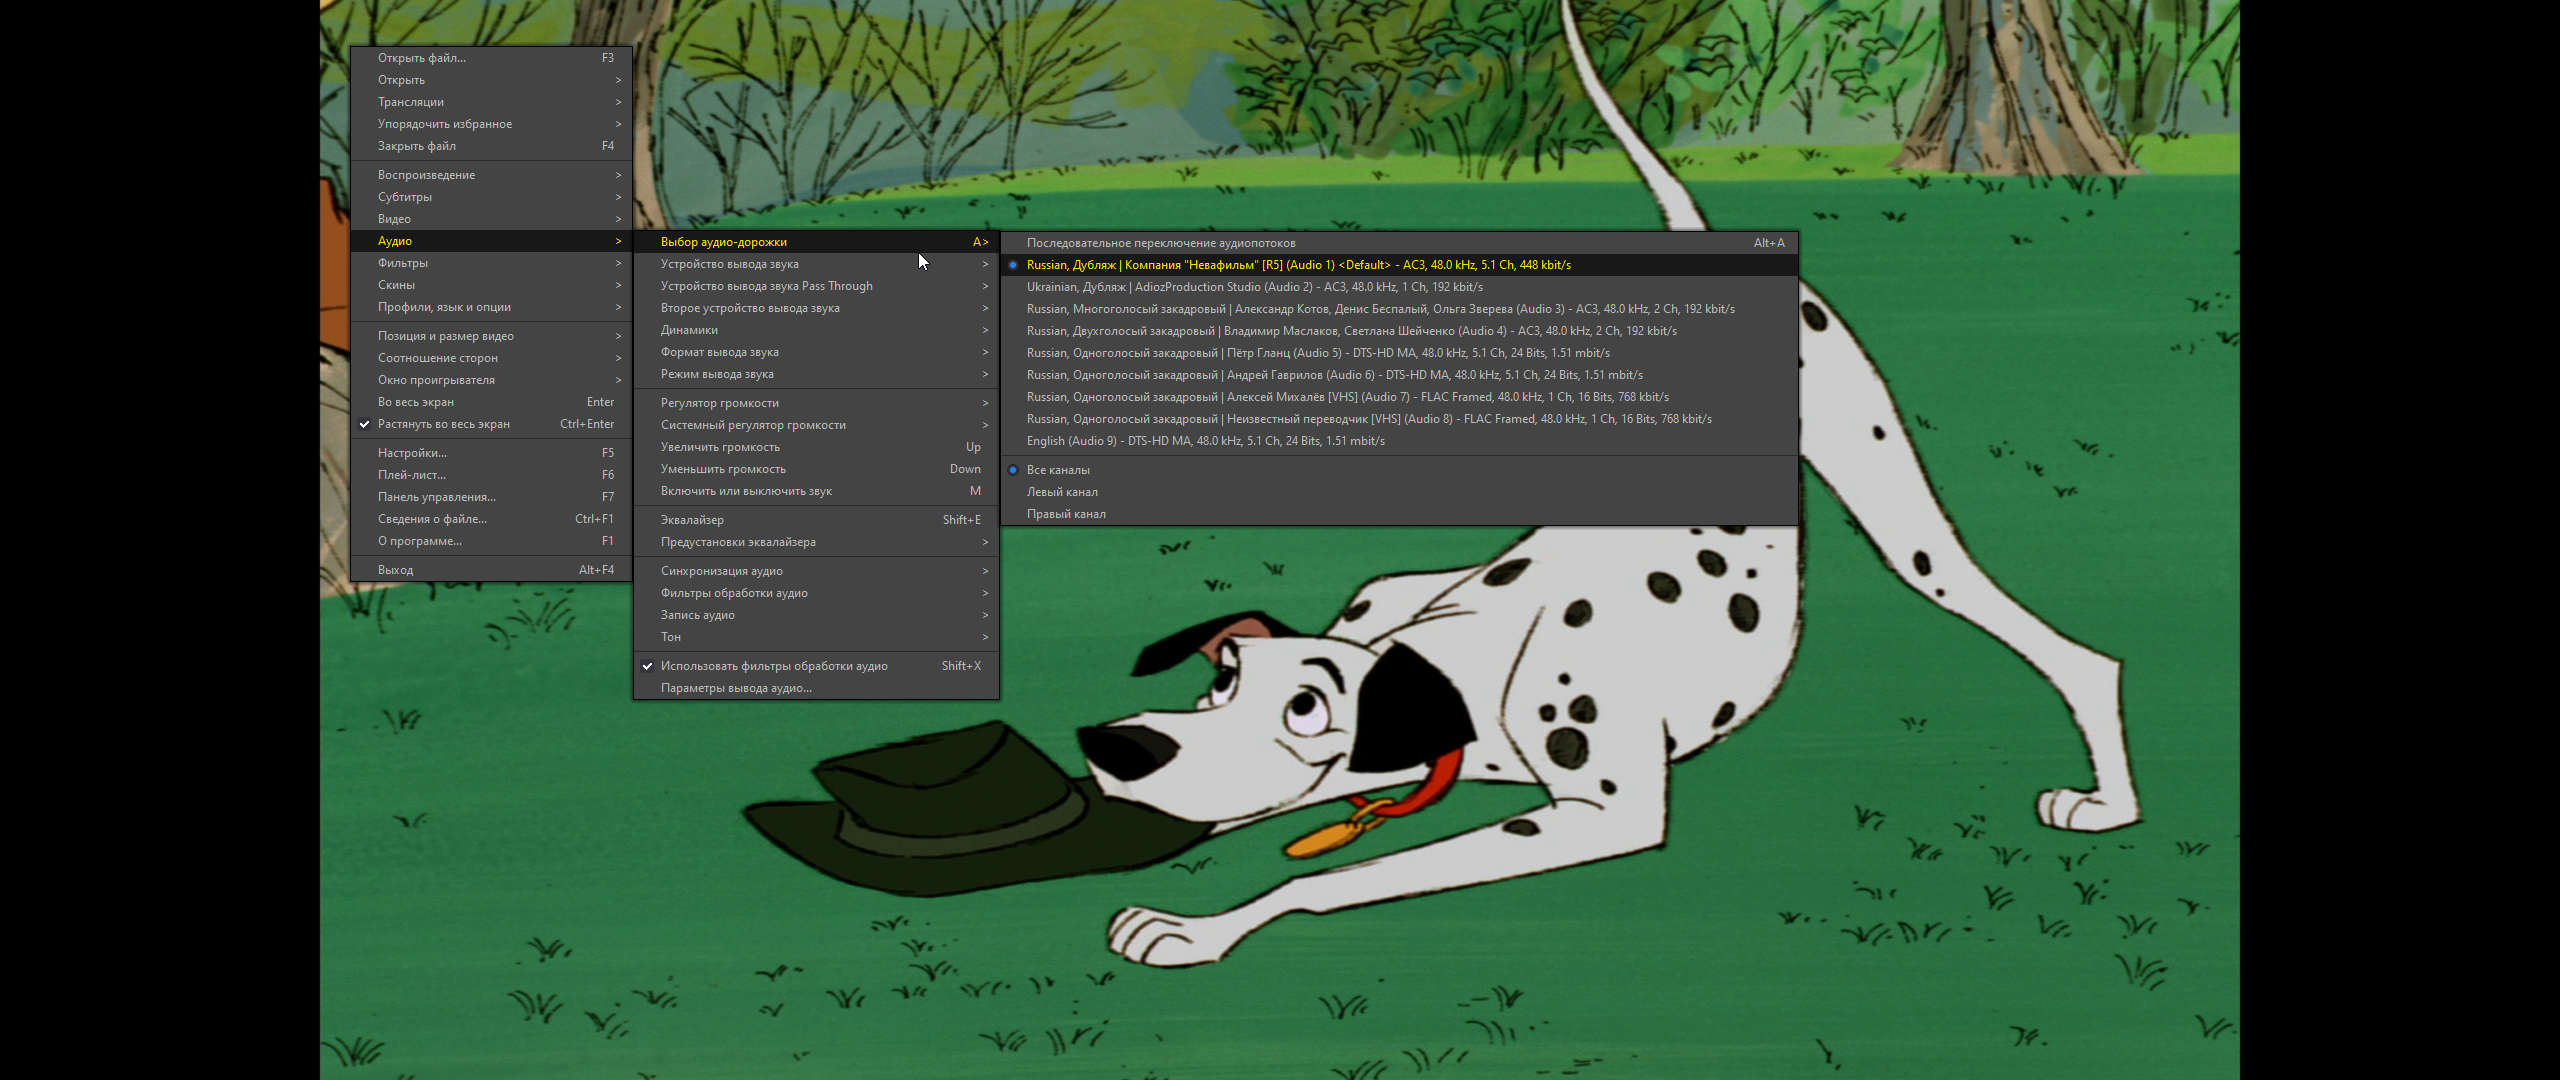Select Russian Дубляж Невафильм Audio 1 track
This screenshot has height=1080, width=2560.
click(x=1399, y=265)
